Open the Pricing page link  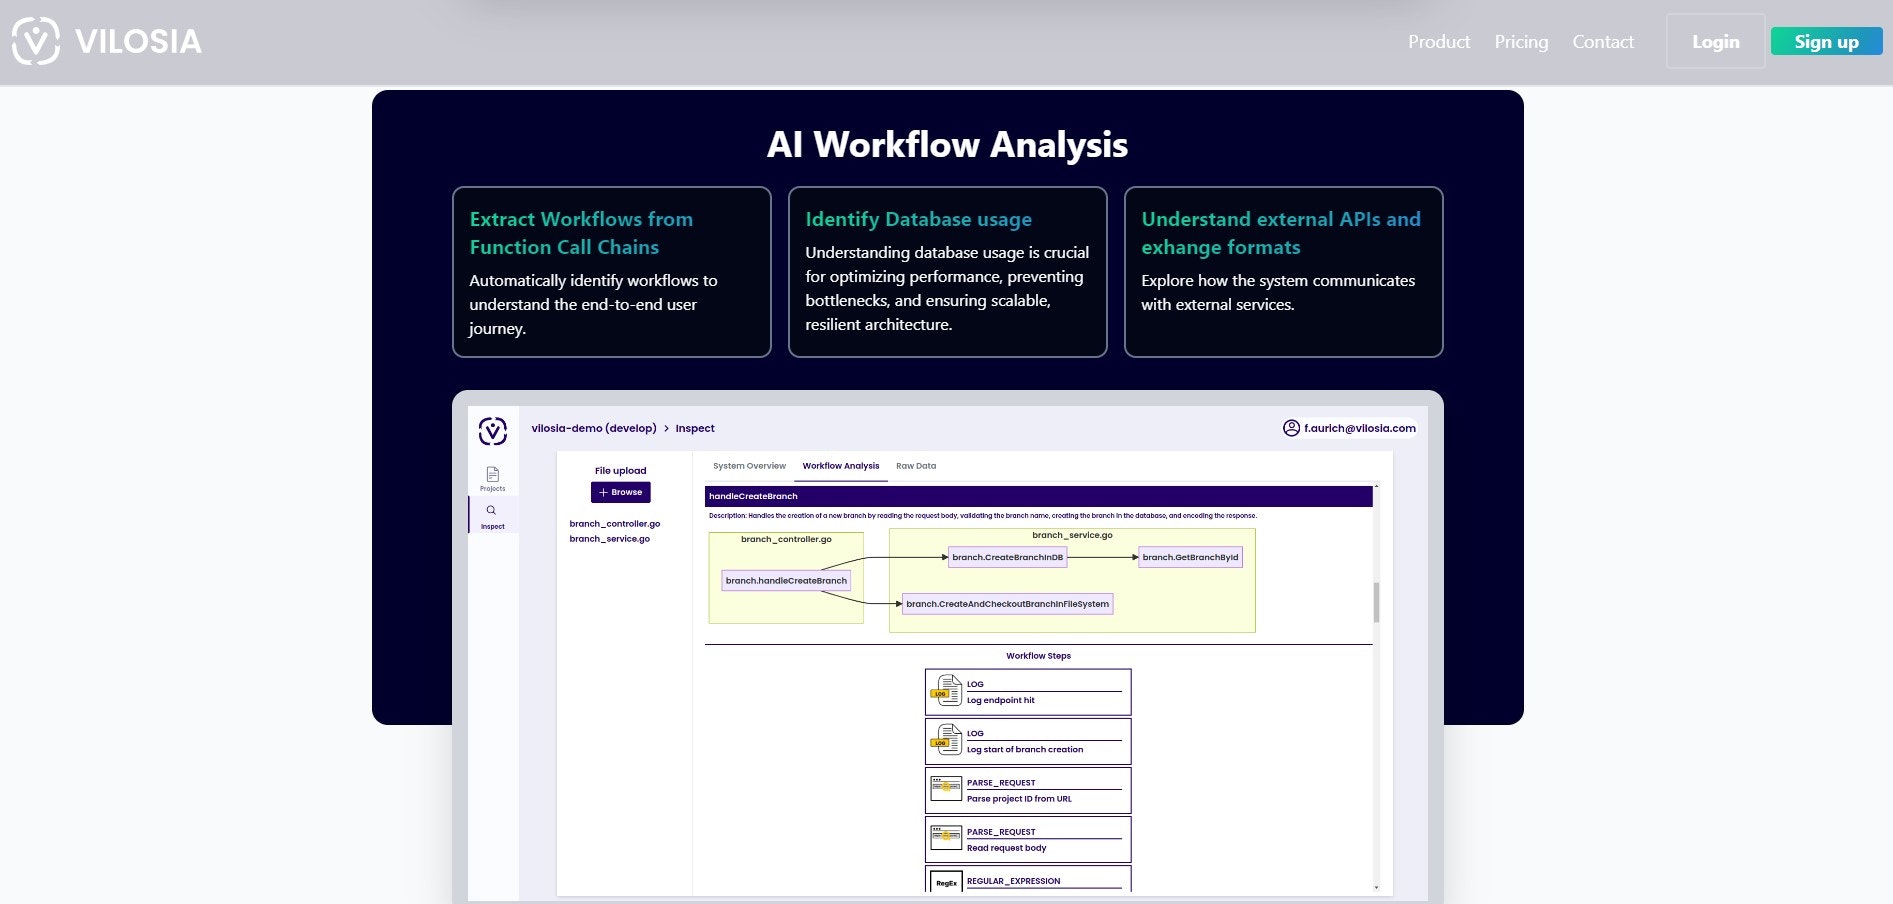coord(1521,42)
